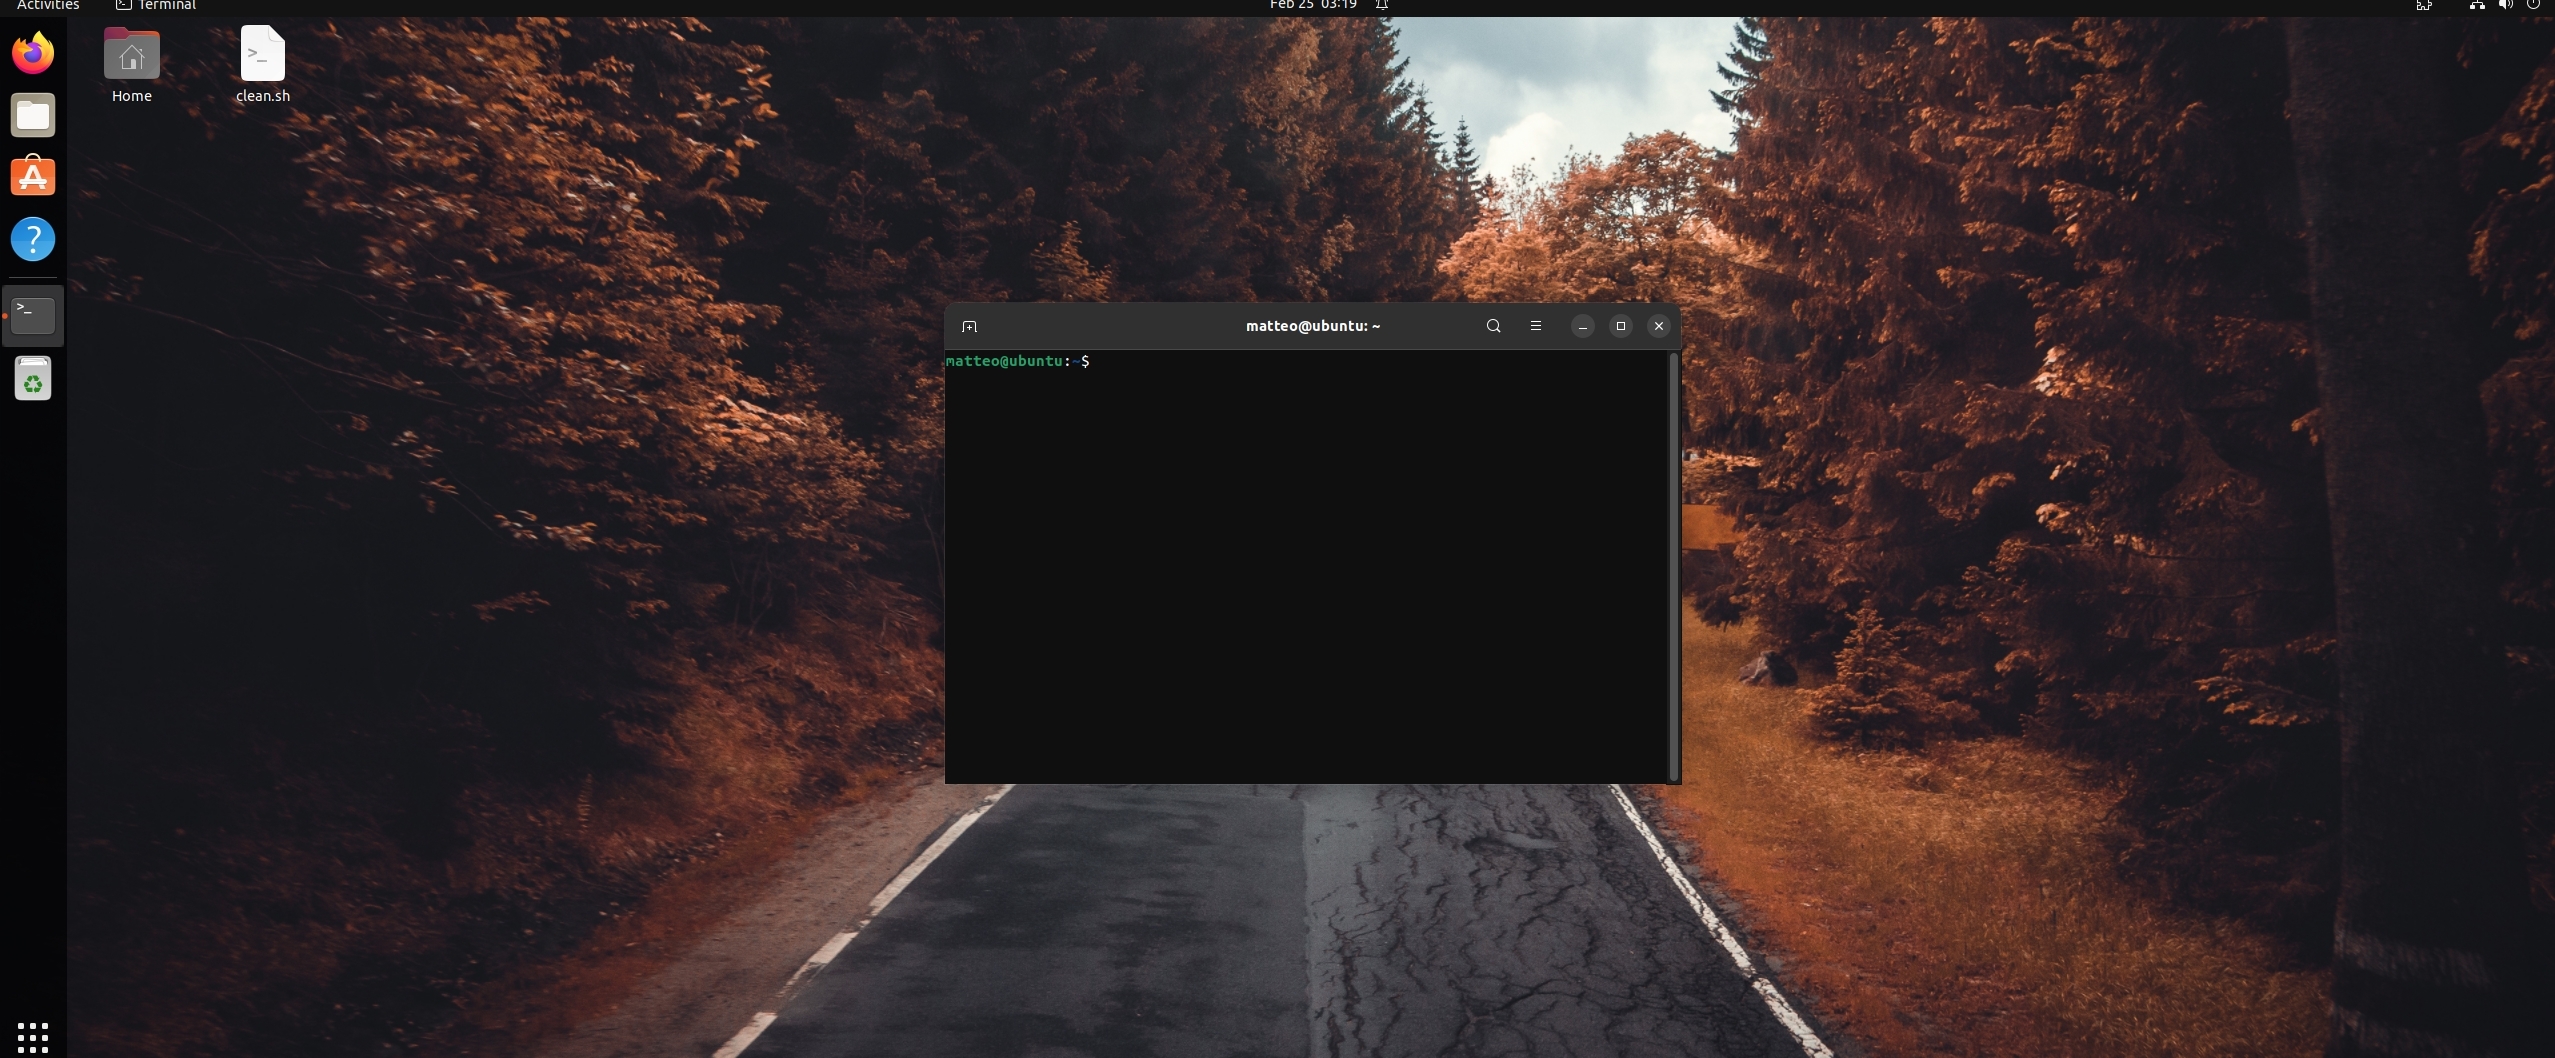Launch Ubuntu Software from the dock
The width and height of the screenshot is (2555, 1058).
click(x=33, y=176)
